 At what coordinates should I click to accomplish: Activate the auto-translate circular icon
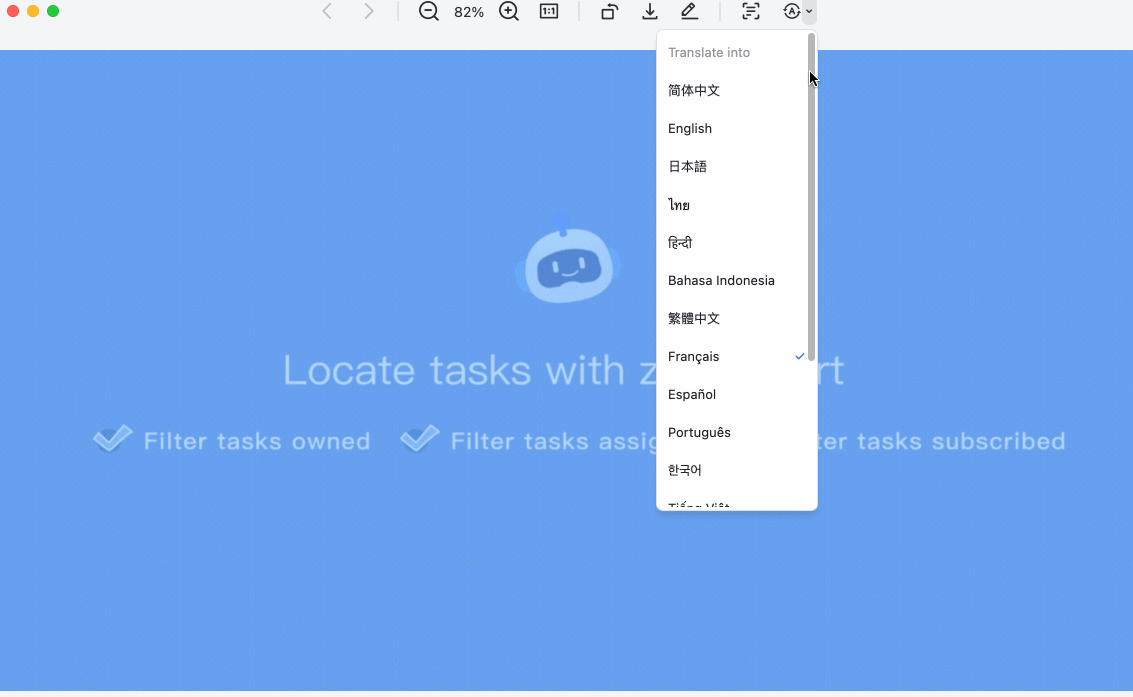790,12
